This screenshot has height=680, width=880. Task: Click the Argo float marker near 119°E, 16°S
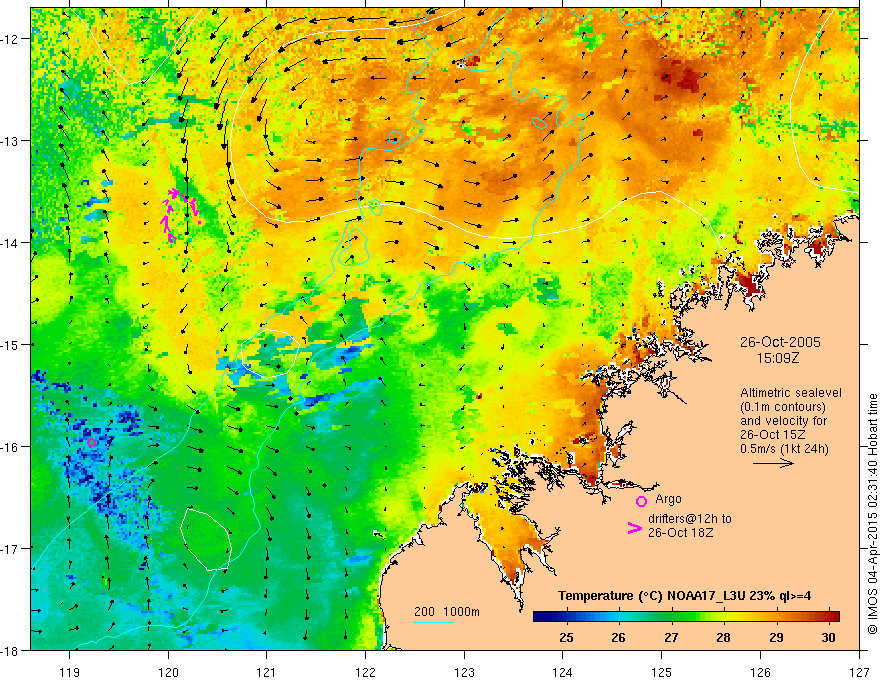coord(92,442)
